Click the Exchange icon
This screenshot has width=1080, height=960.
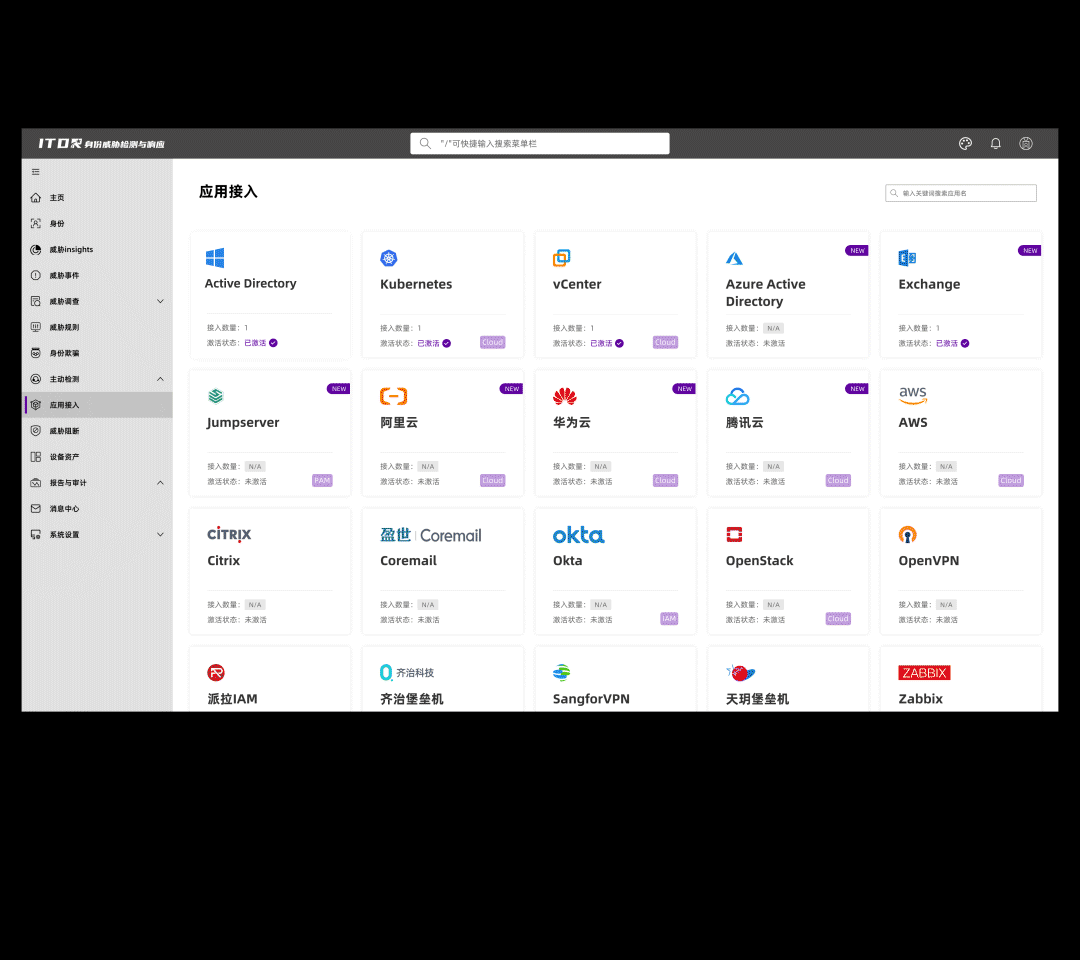click(x=907, y=258)
